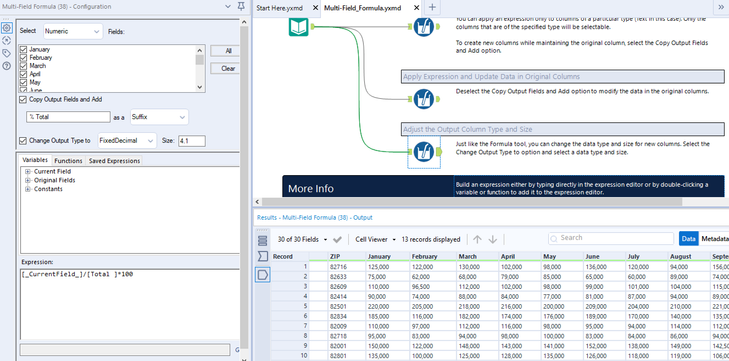This screenshot has width=729, height=361.
Task: Apply field selection with checkmark icon
Action: coord(338,240)
